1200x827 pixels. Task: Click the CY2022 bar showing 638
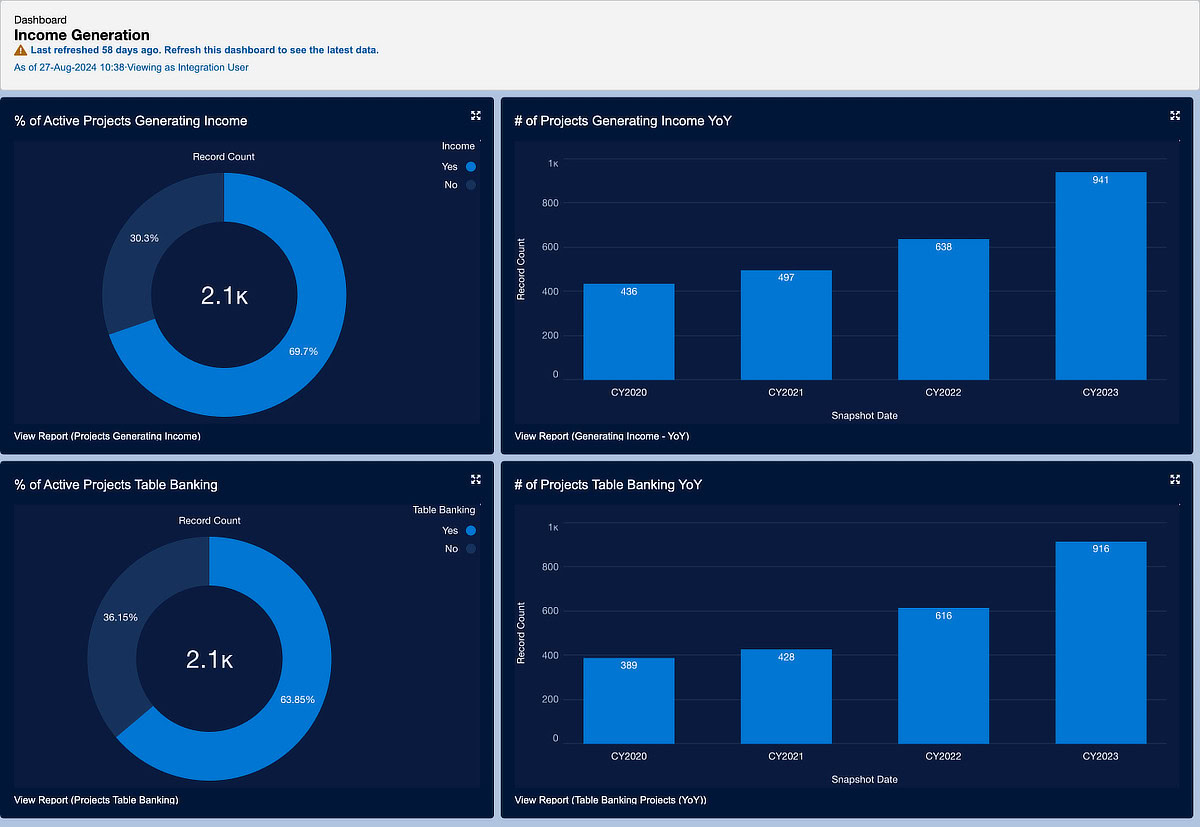click(x=943, y=310)
